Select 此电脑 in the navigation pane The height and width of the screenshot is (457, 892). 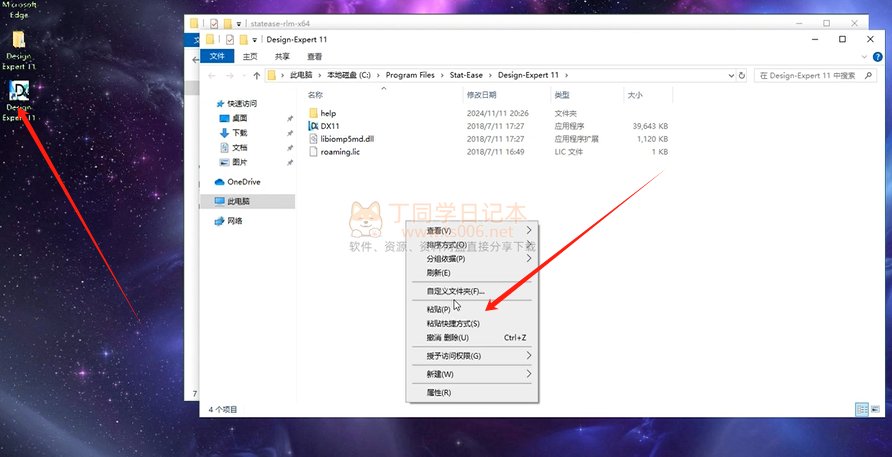[x=248, y=201]
